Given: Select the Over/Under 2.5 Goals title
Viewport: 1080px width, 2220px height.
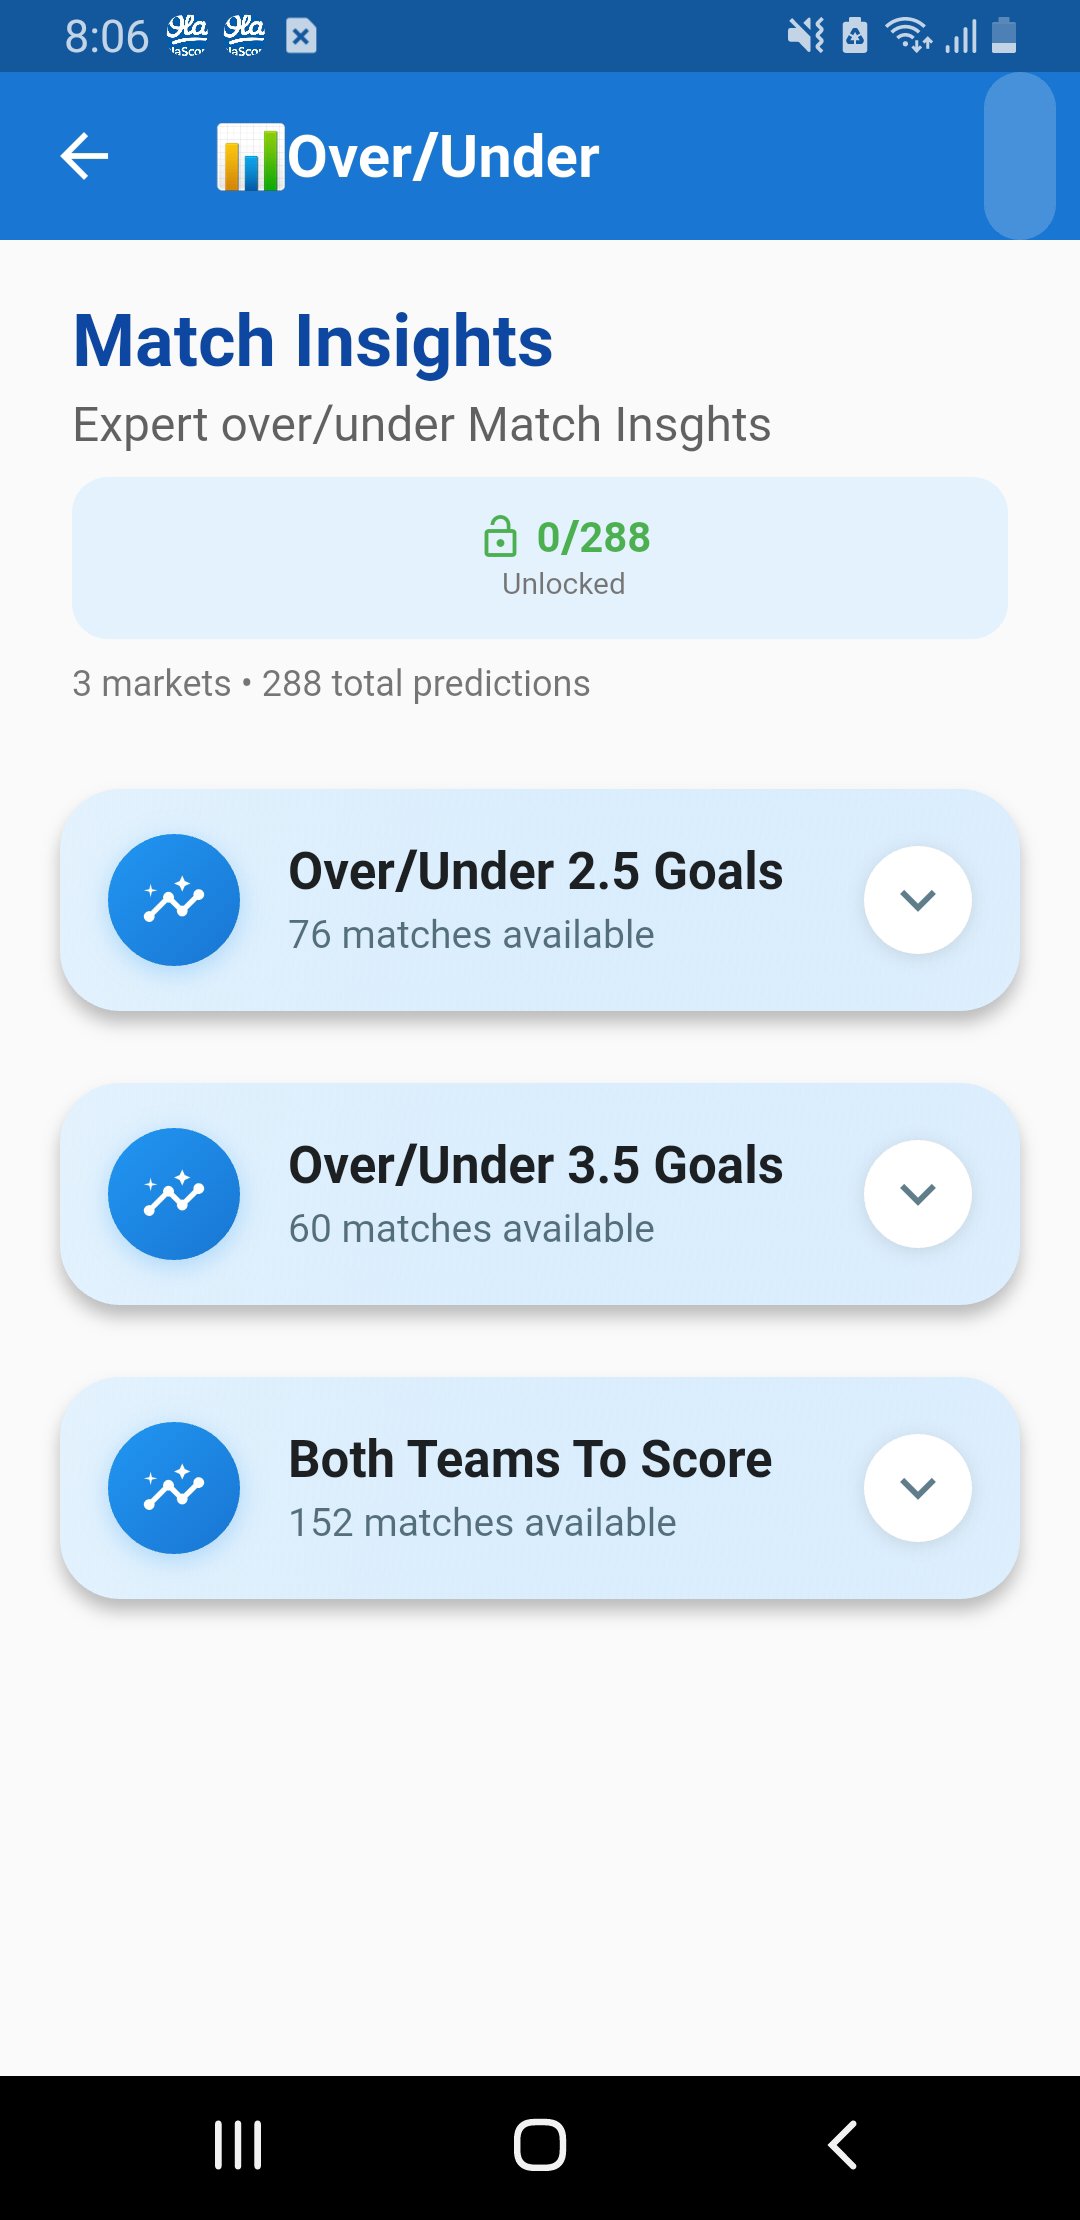Looking at the screenshot, I should [535, 871].
